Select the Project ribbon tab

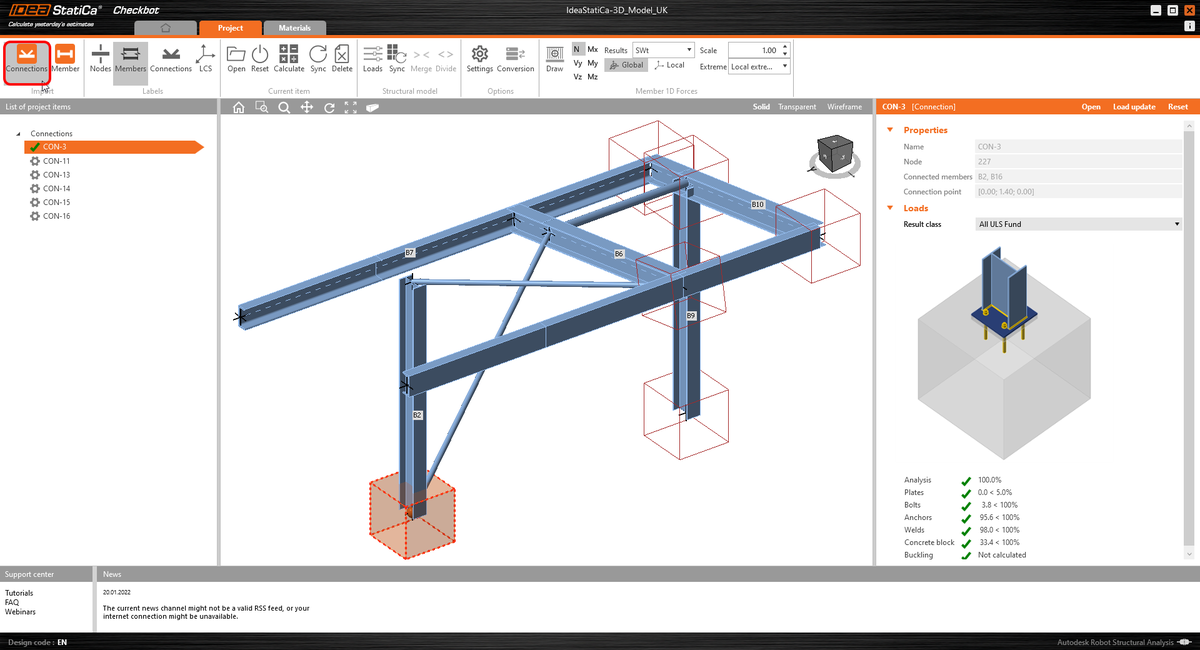click(x=231, y=28)
